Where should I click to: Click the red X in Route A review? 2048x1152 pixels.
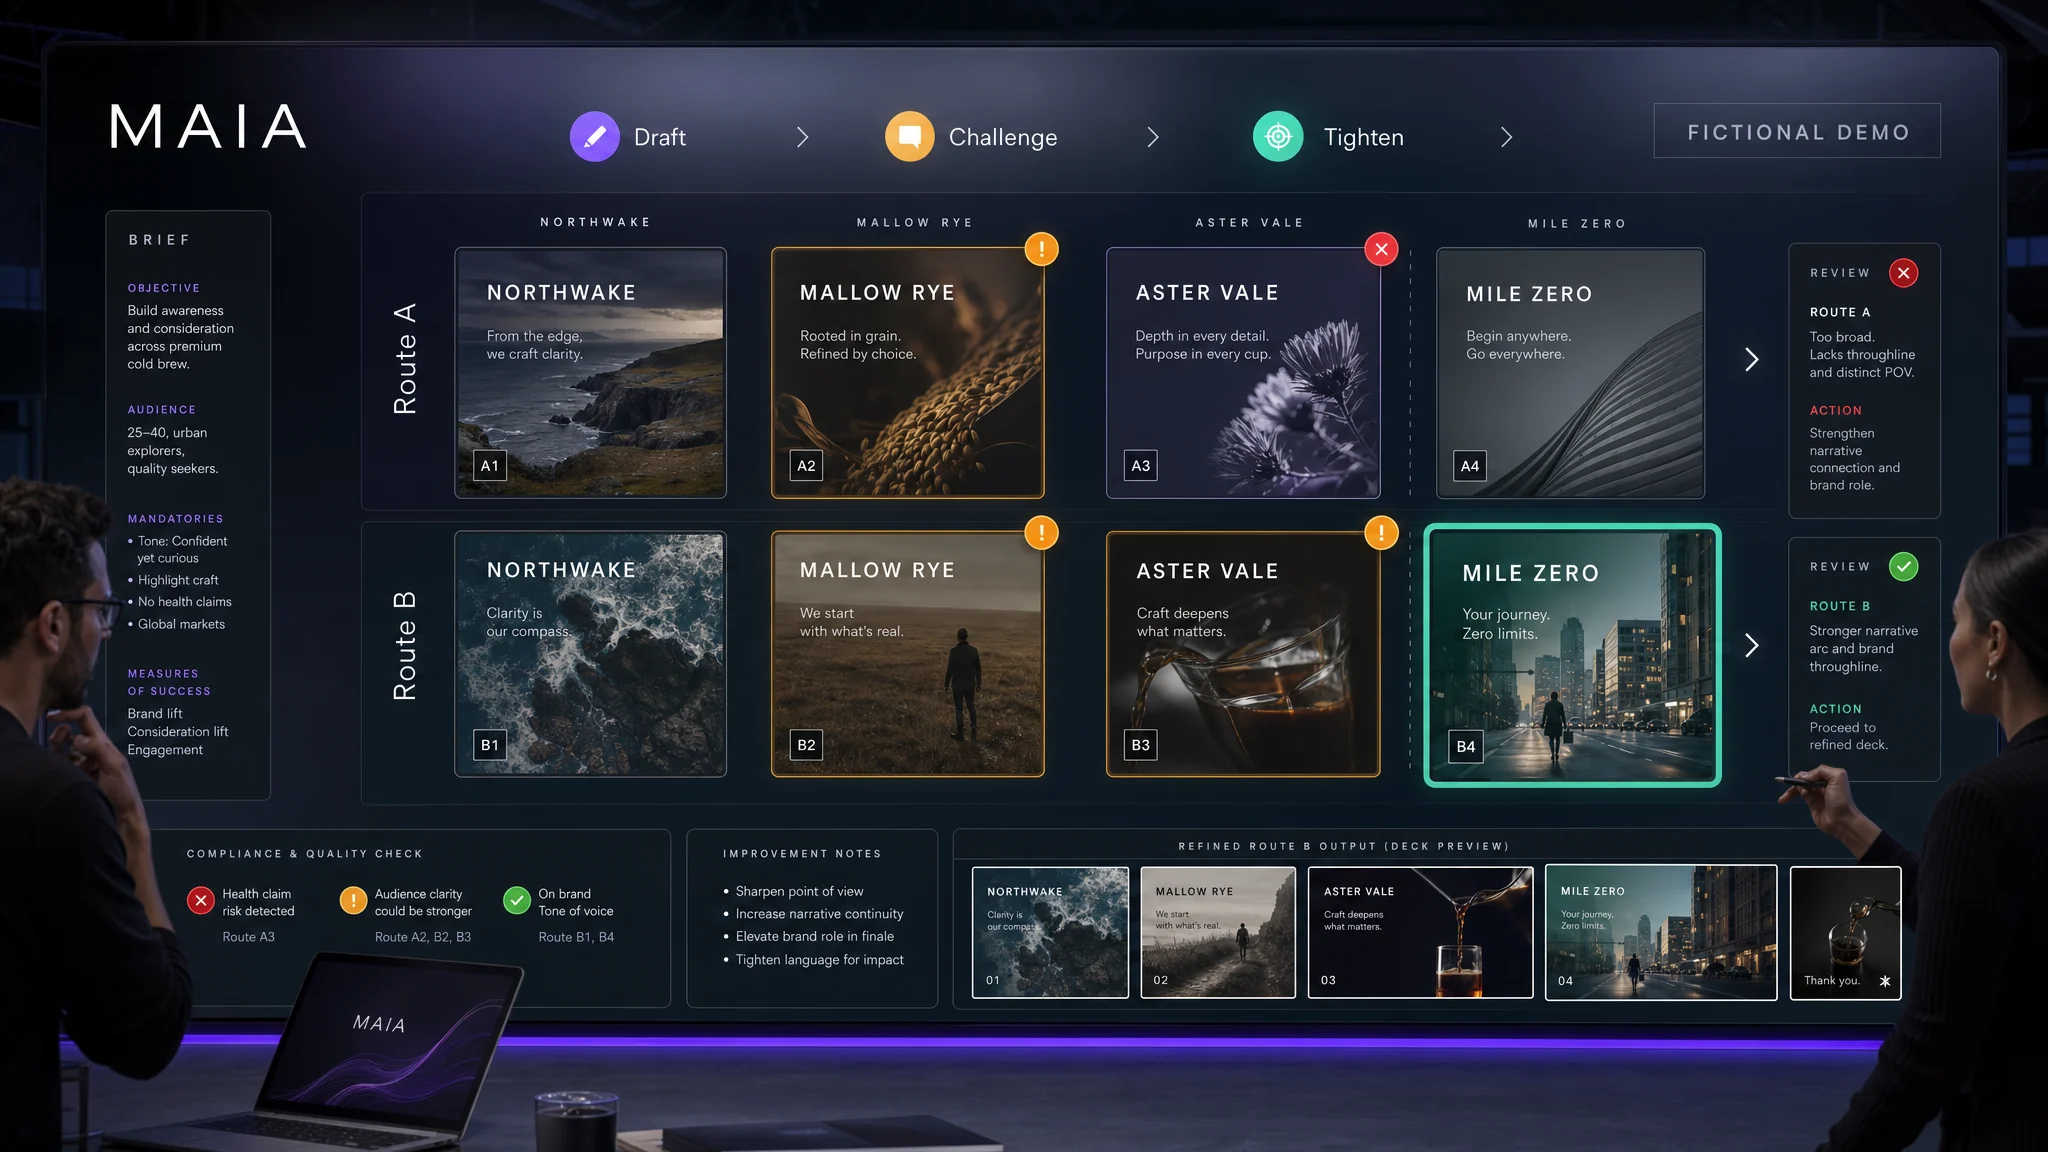coord(1903,273)
